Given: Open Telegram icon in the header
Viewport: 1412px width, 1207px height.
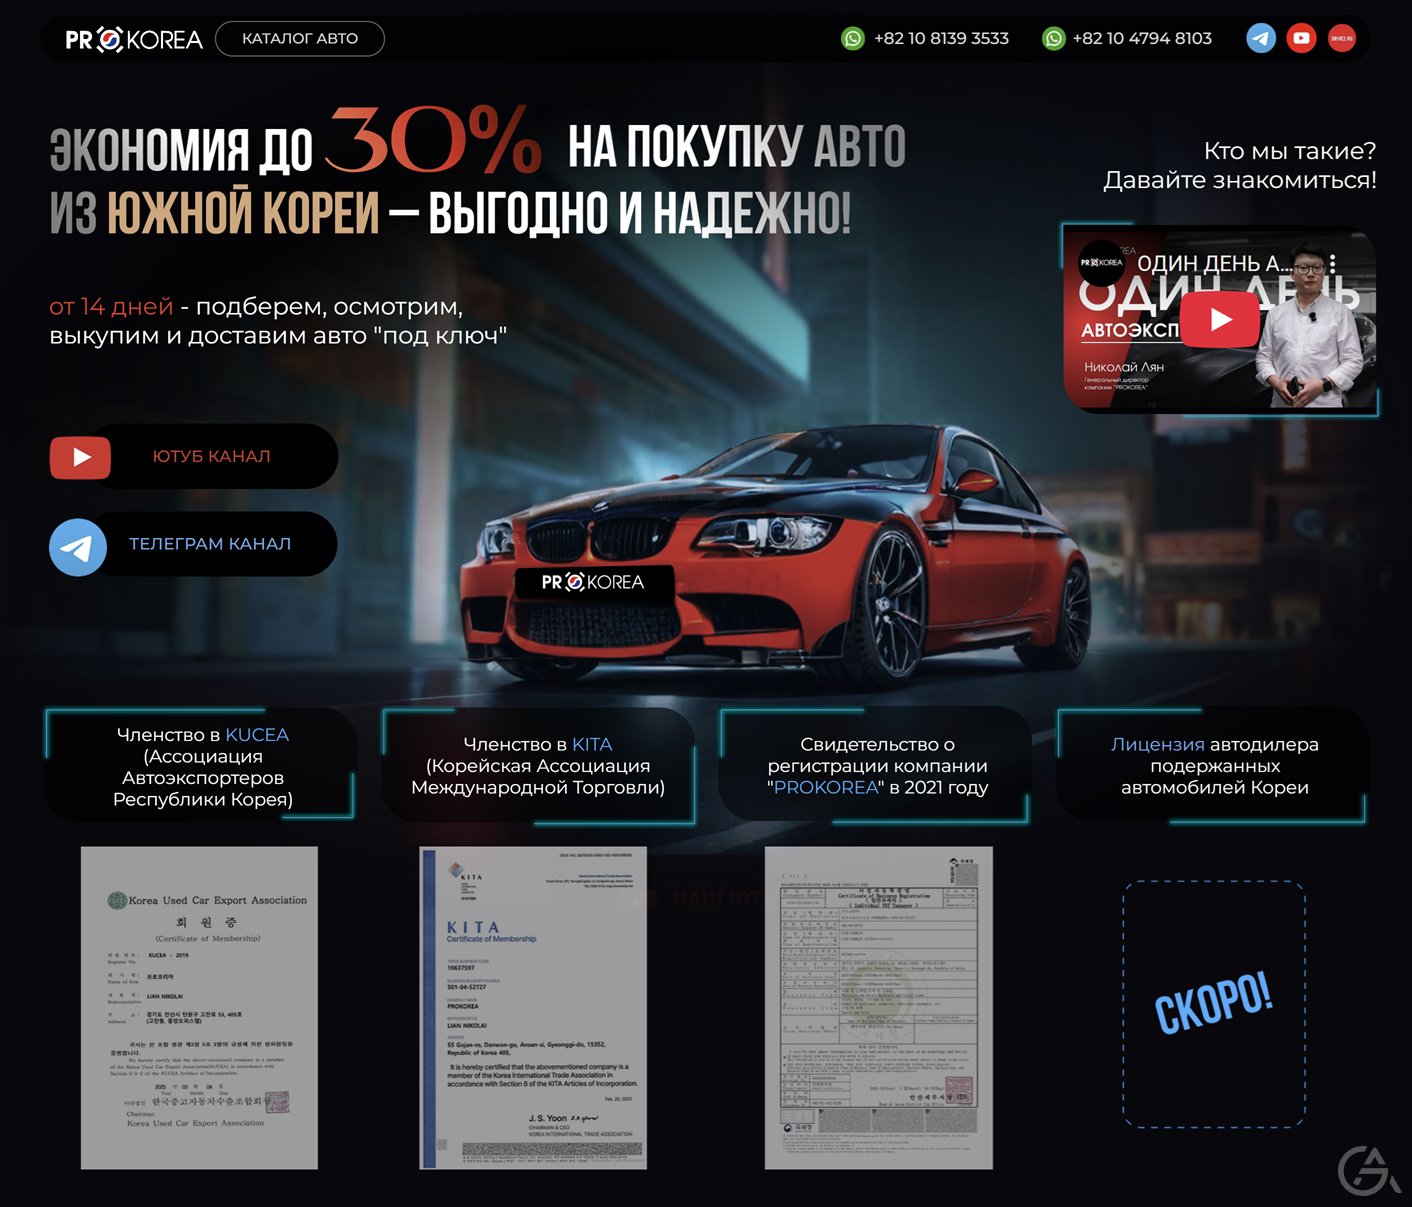Looking at the screenshot, I should pyautogui.click(x=1261, y=39).
